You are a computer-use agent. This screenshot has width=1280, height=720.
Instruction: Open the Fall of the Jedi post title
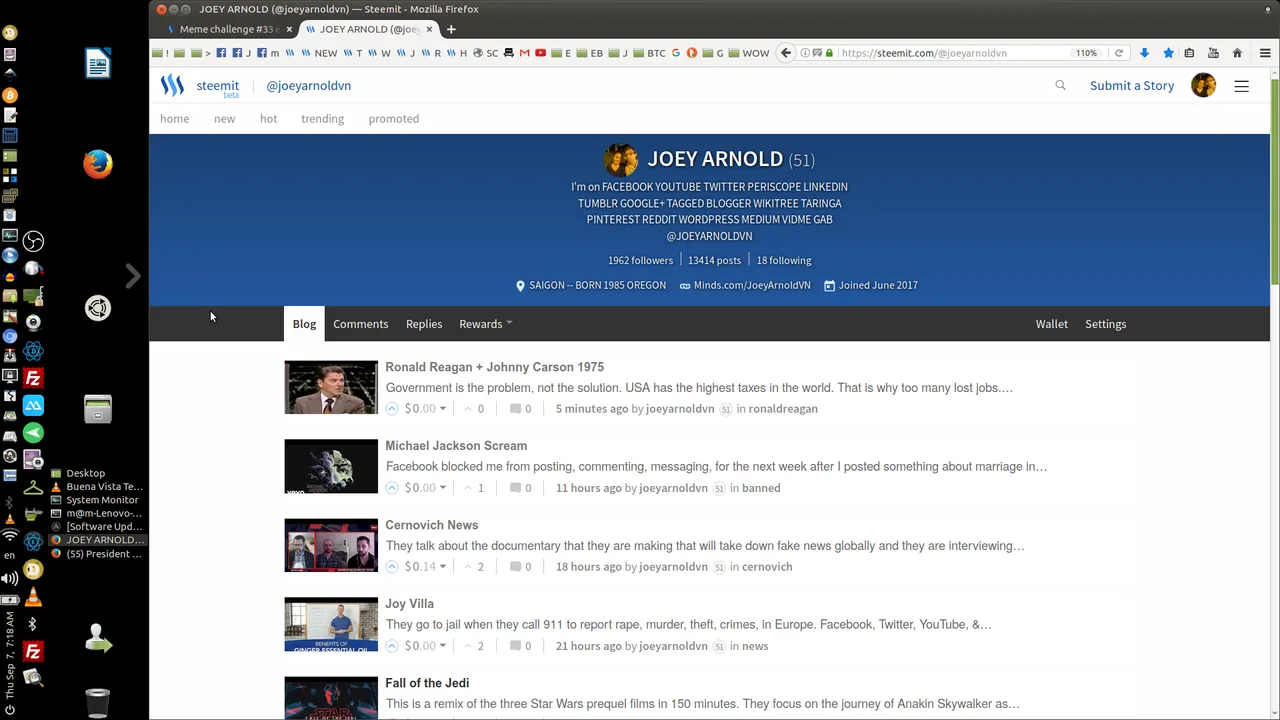click(x=427, y=683)
